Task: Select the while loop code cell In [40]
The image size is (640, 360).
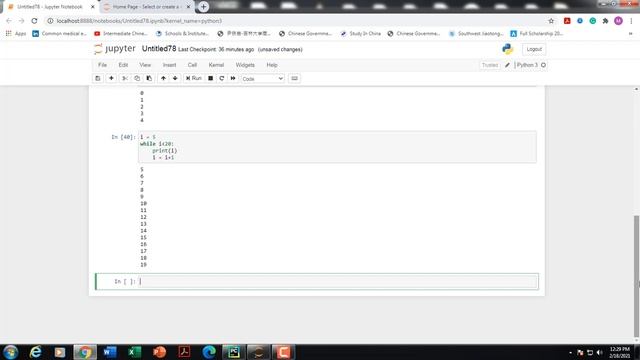Action: click(338, 147)
